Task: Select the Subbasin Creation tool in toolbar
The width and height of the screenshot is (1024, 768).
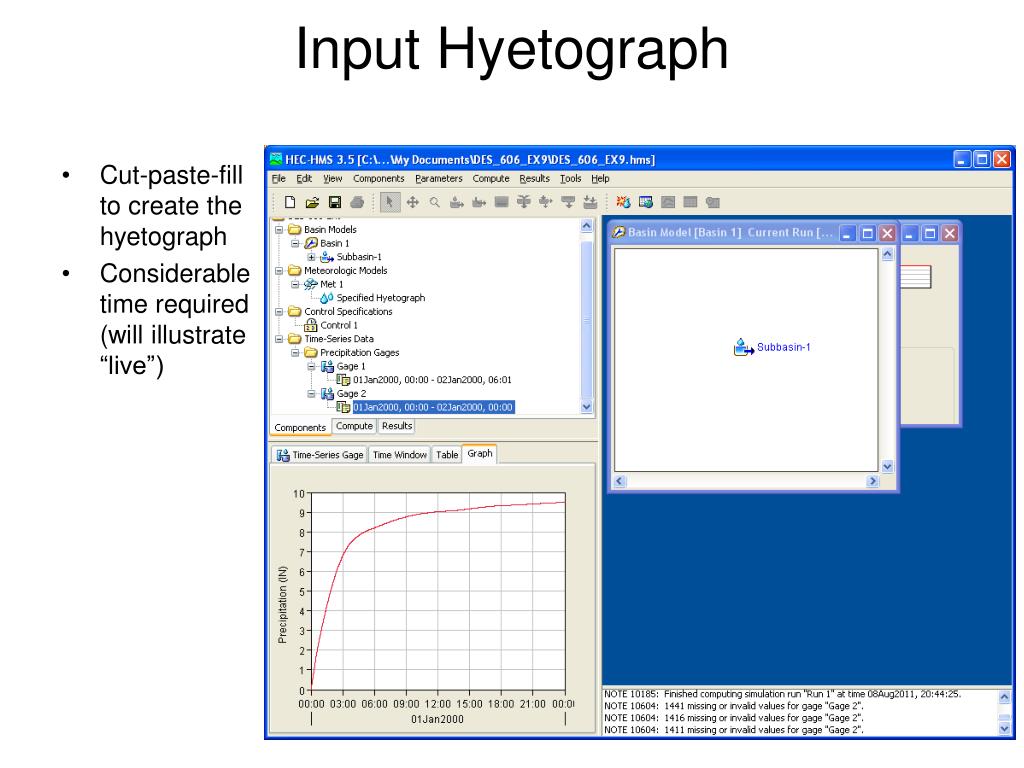Action: point(456,202)
